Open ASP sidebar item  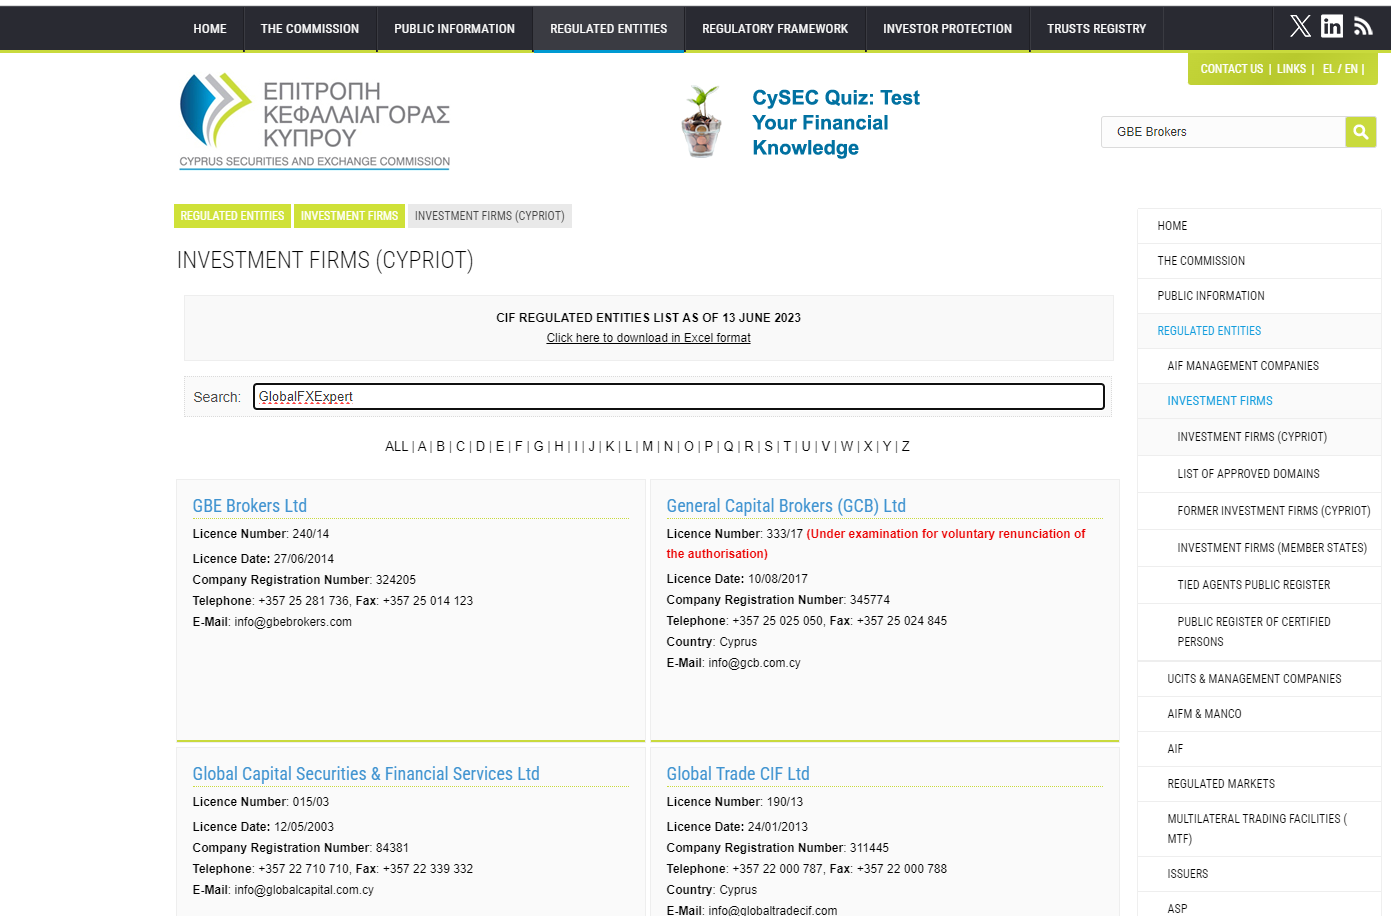(x=1259, y=905)
